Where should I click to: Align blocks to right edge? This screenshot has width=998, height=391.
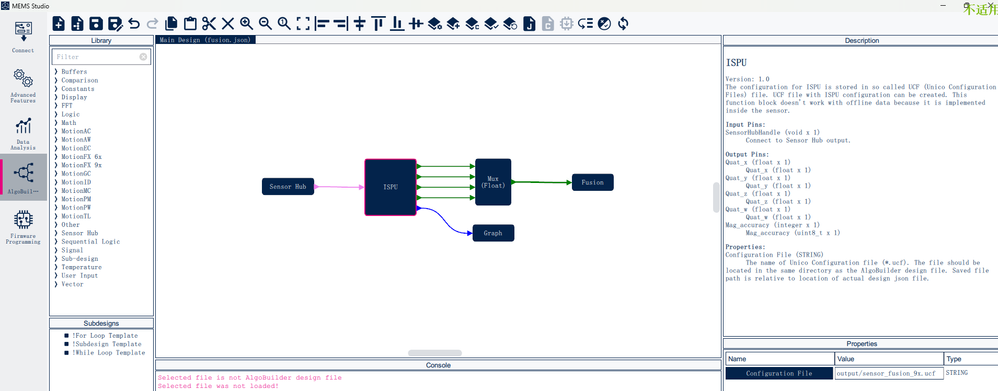coord(341,24)
